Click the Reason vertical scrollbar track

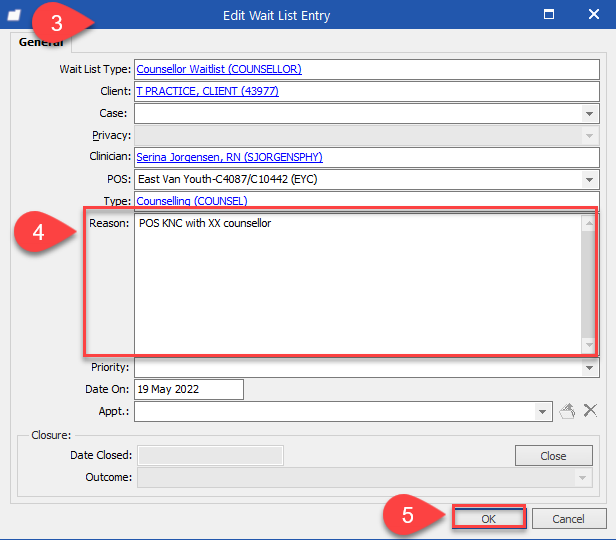(x=589, y=284)
